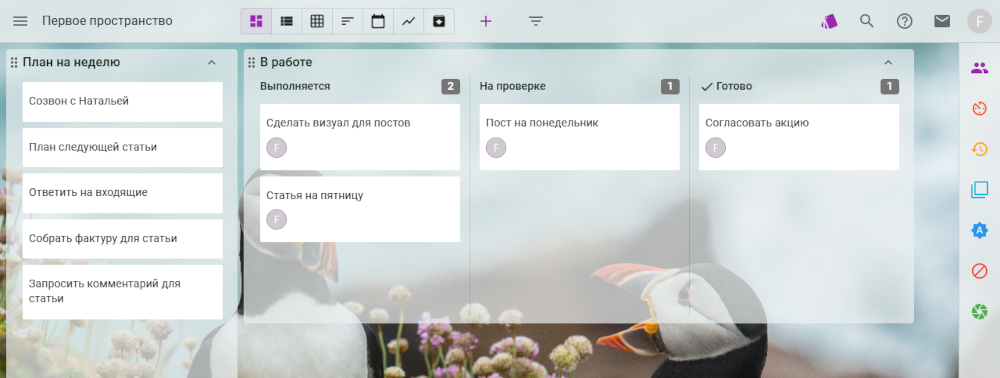Click the Первое пространство title
The height and width of the screenshot is (378, 1000).
107,21
